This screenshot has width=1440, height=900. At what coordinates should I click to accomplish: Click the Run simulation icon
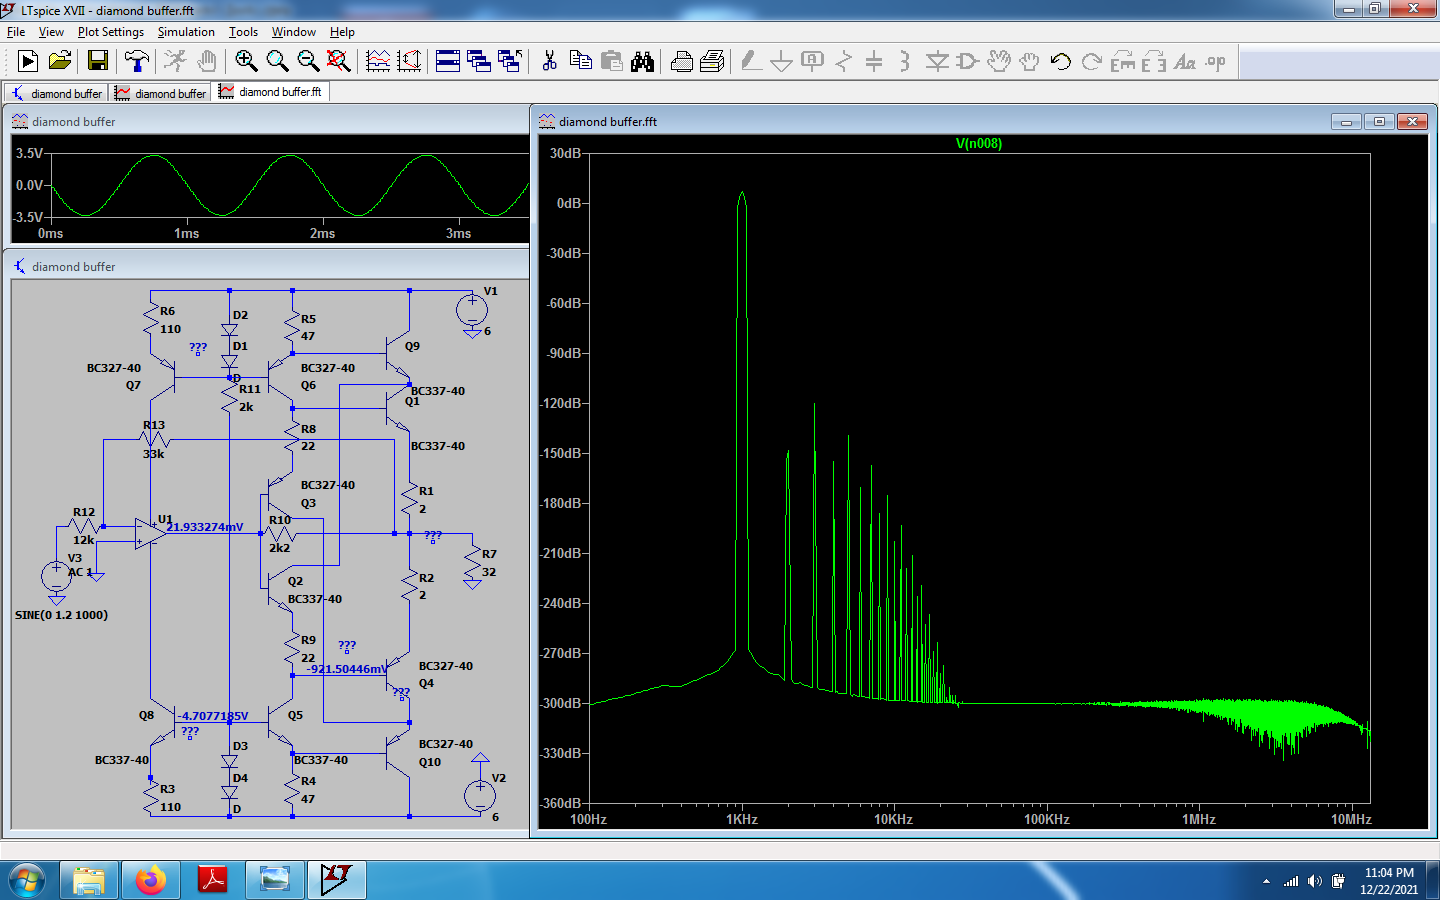(x=28, y=62)
